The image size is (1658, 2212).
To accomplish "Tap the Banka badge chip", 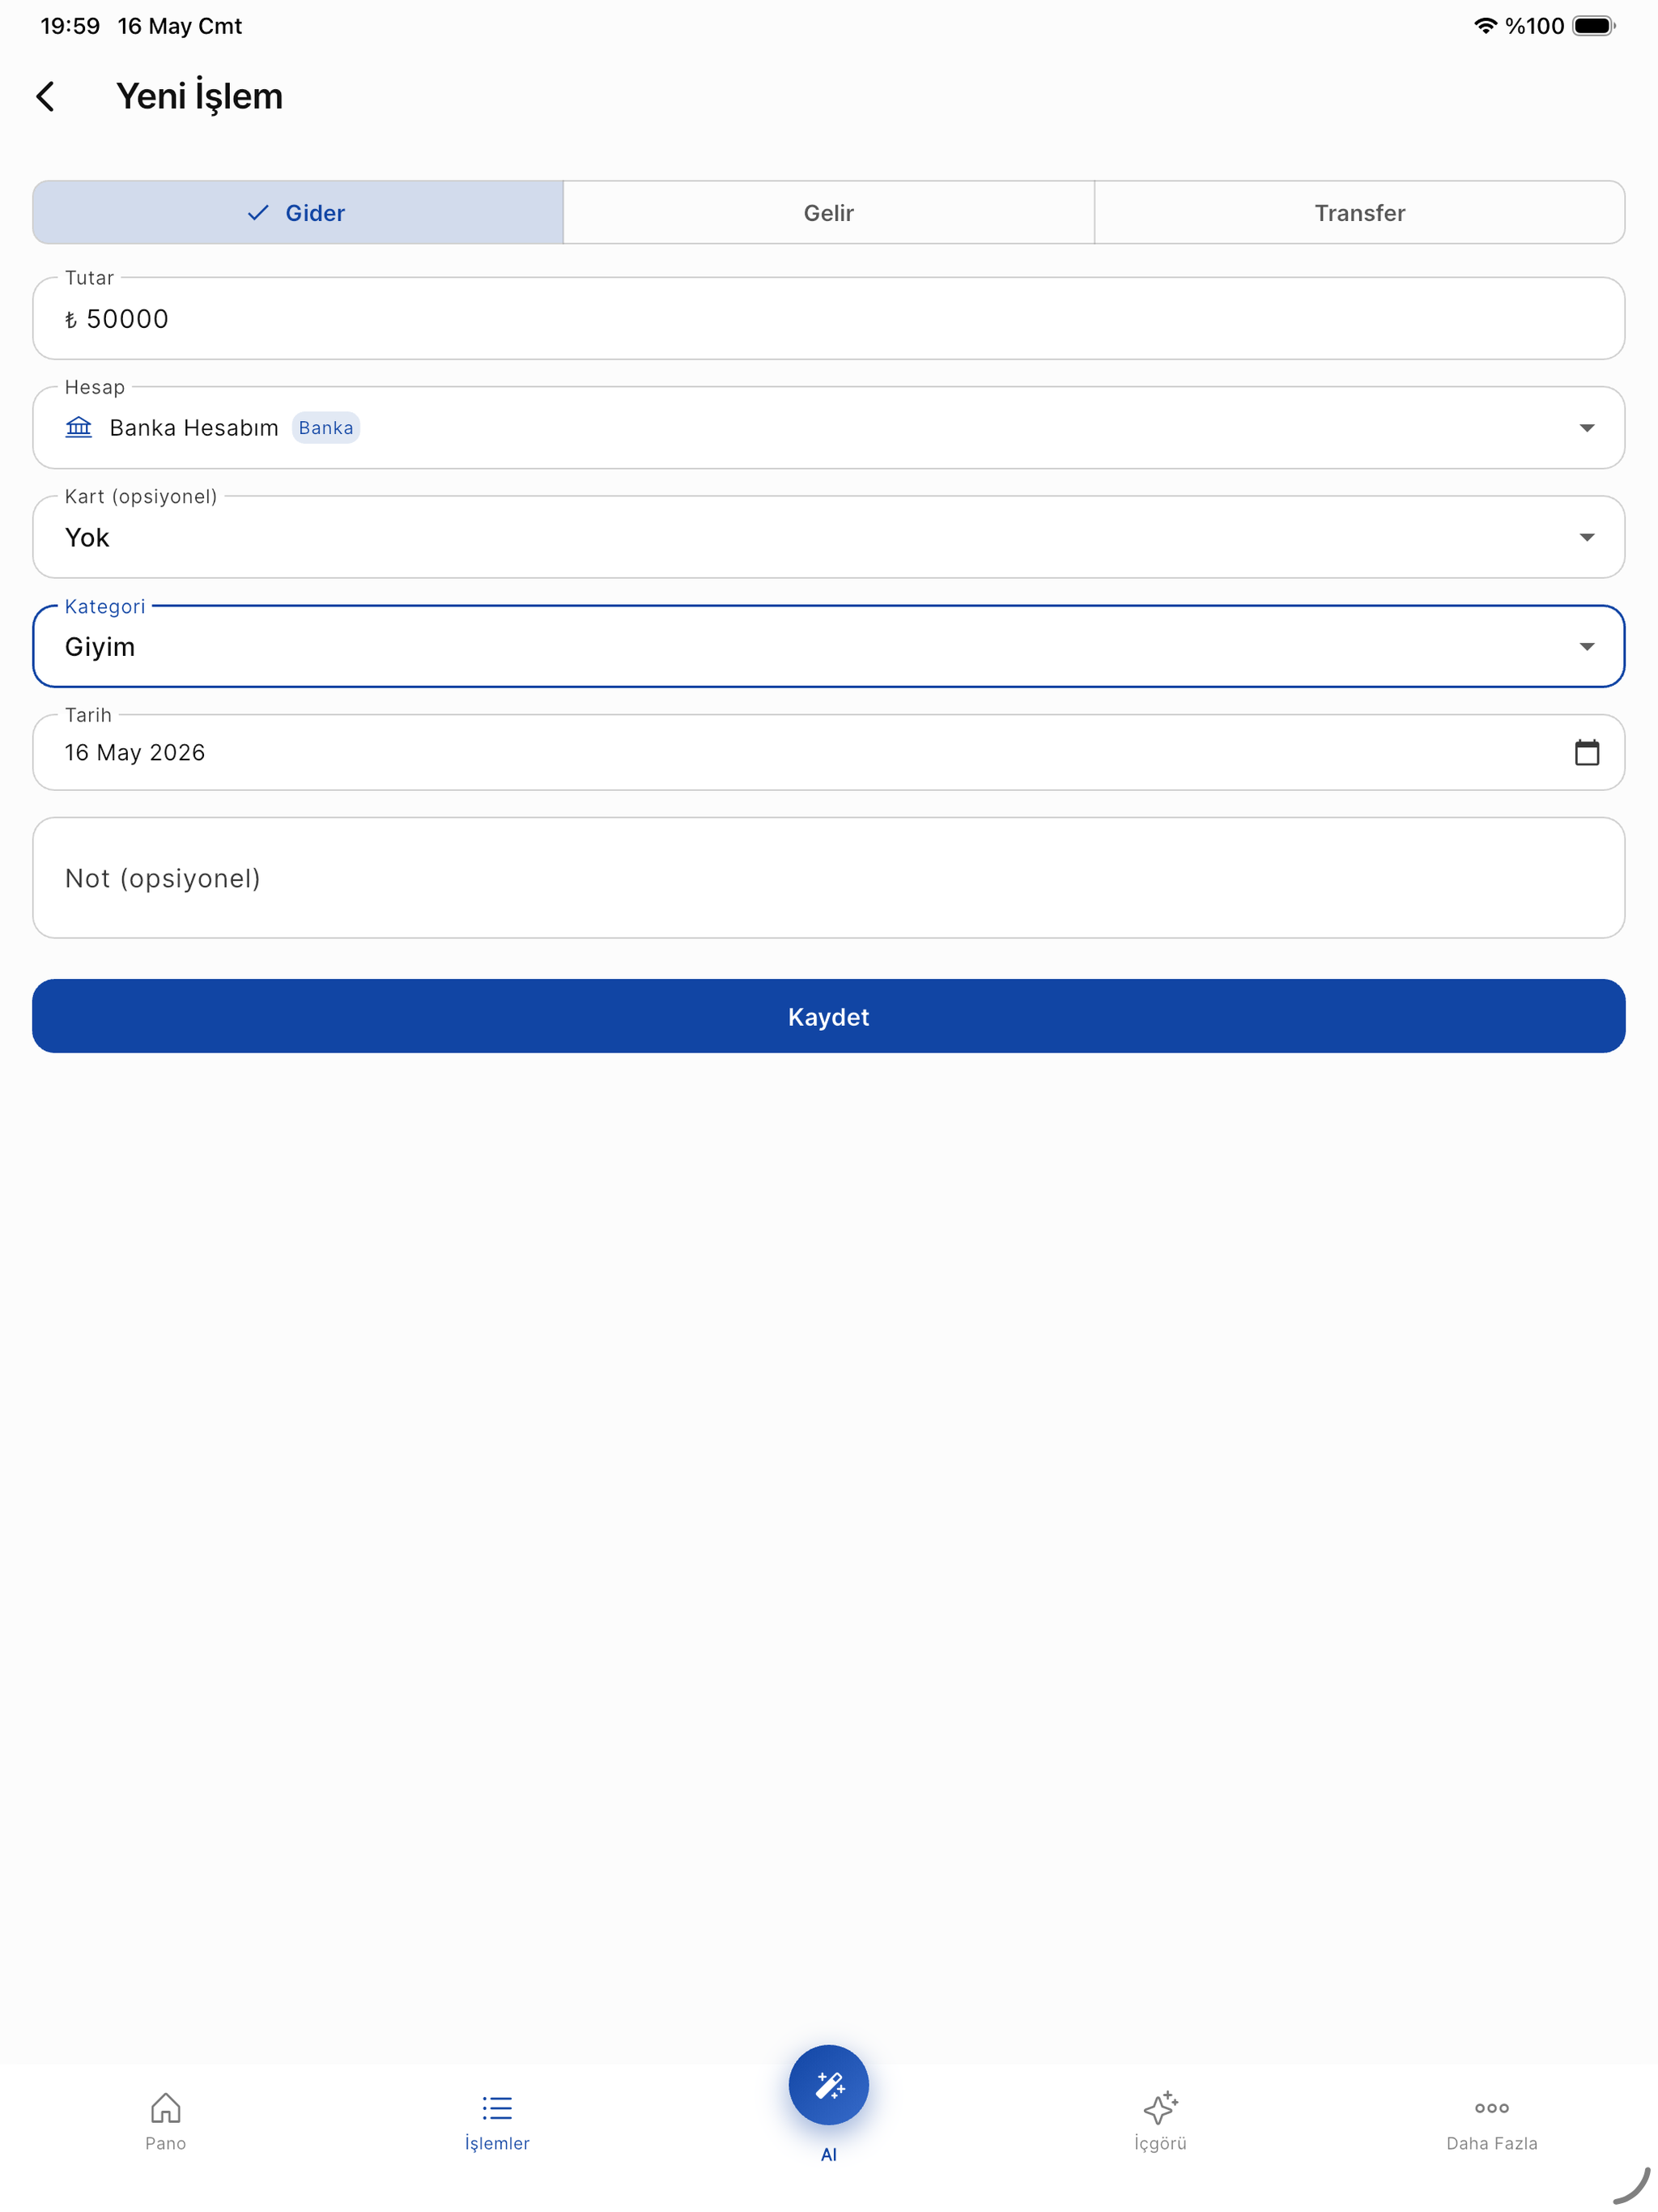I will tap(326, 428).
